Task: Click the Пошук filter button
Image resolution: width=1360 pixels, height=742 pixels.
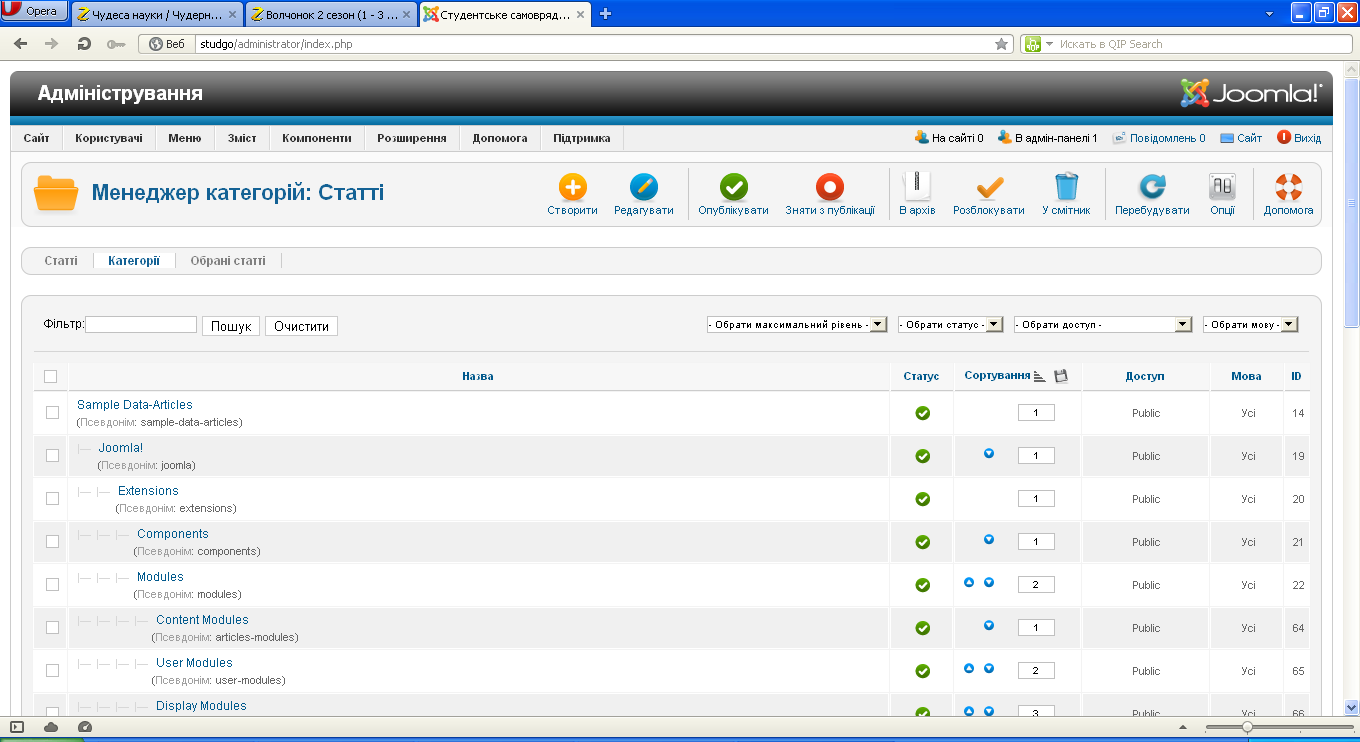Action: click(231, 326)
